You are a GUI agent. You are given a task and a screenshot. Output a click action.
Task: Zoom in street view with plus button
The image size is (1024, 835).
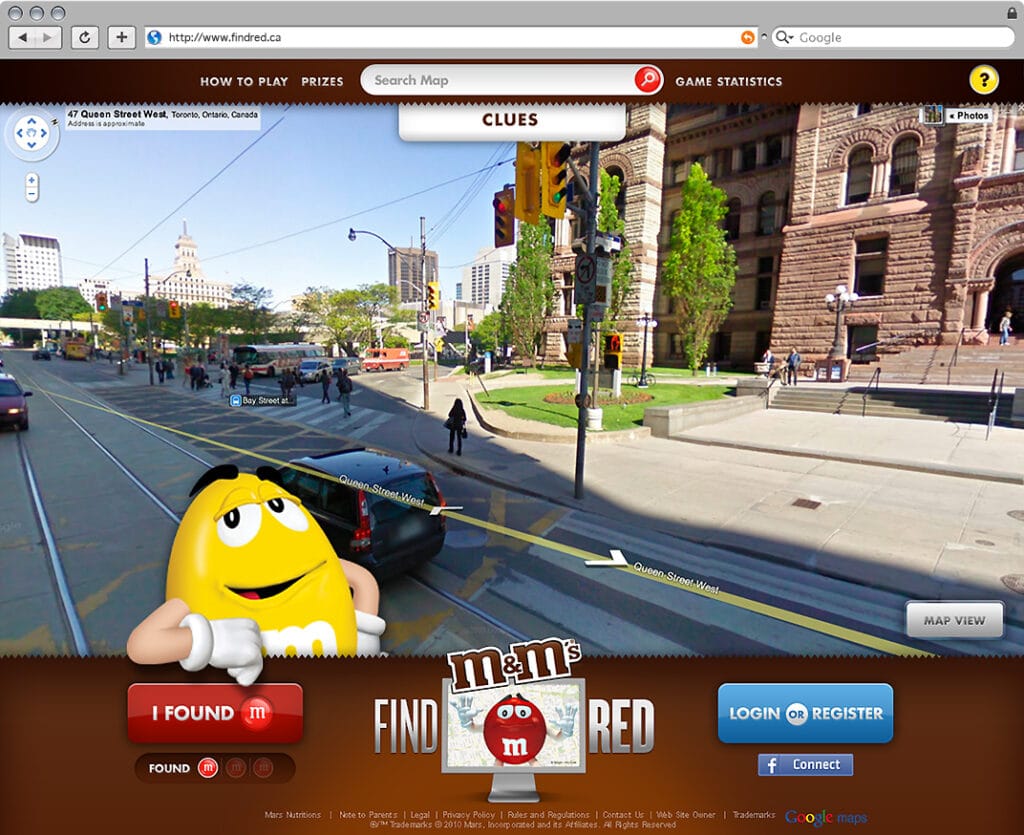click(31, 180)
